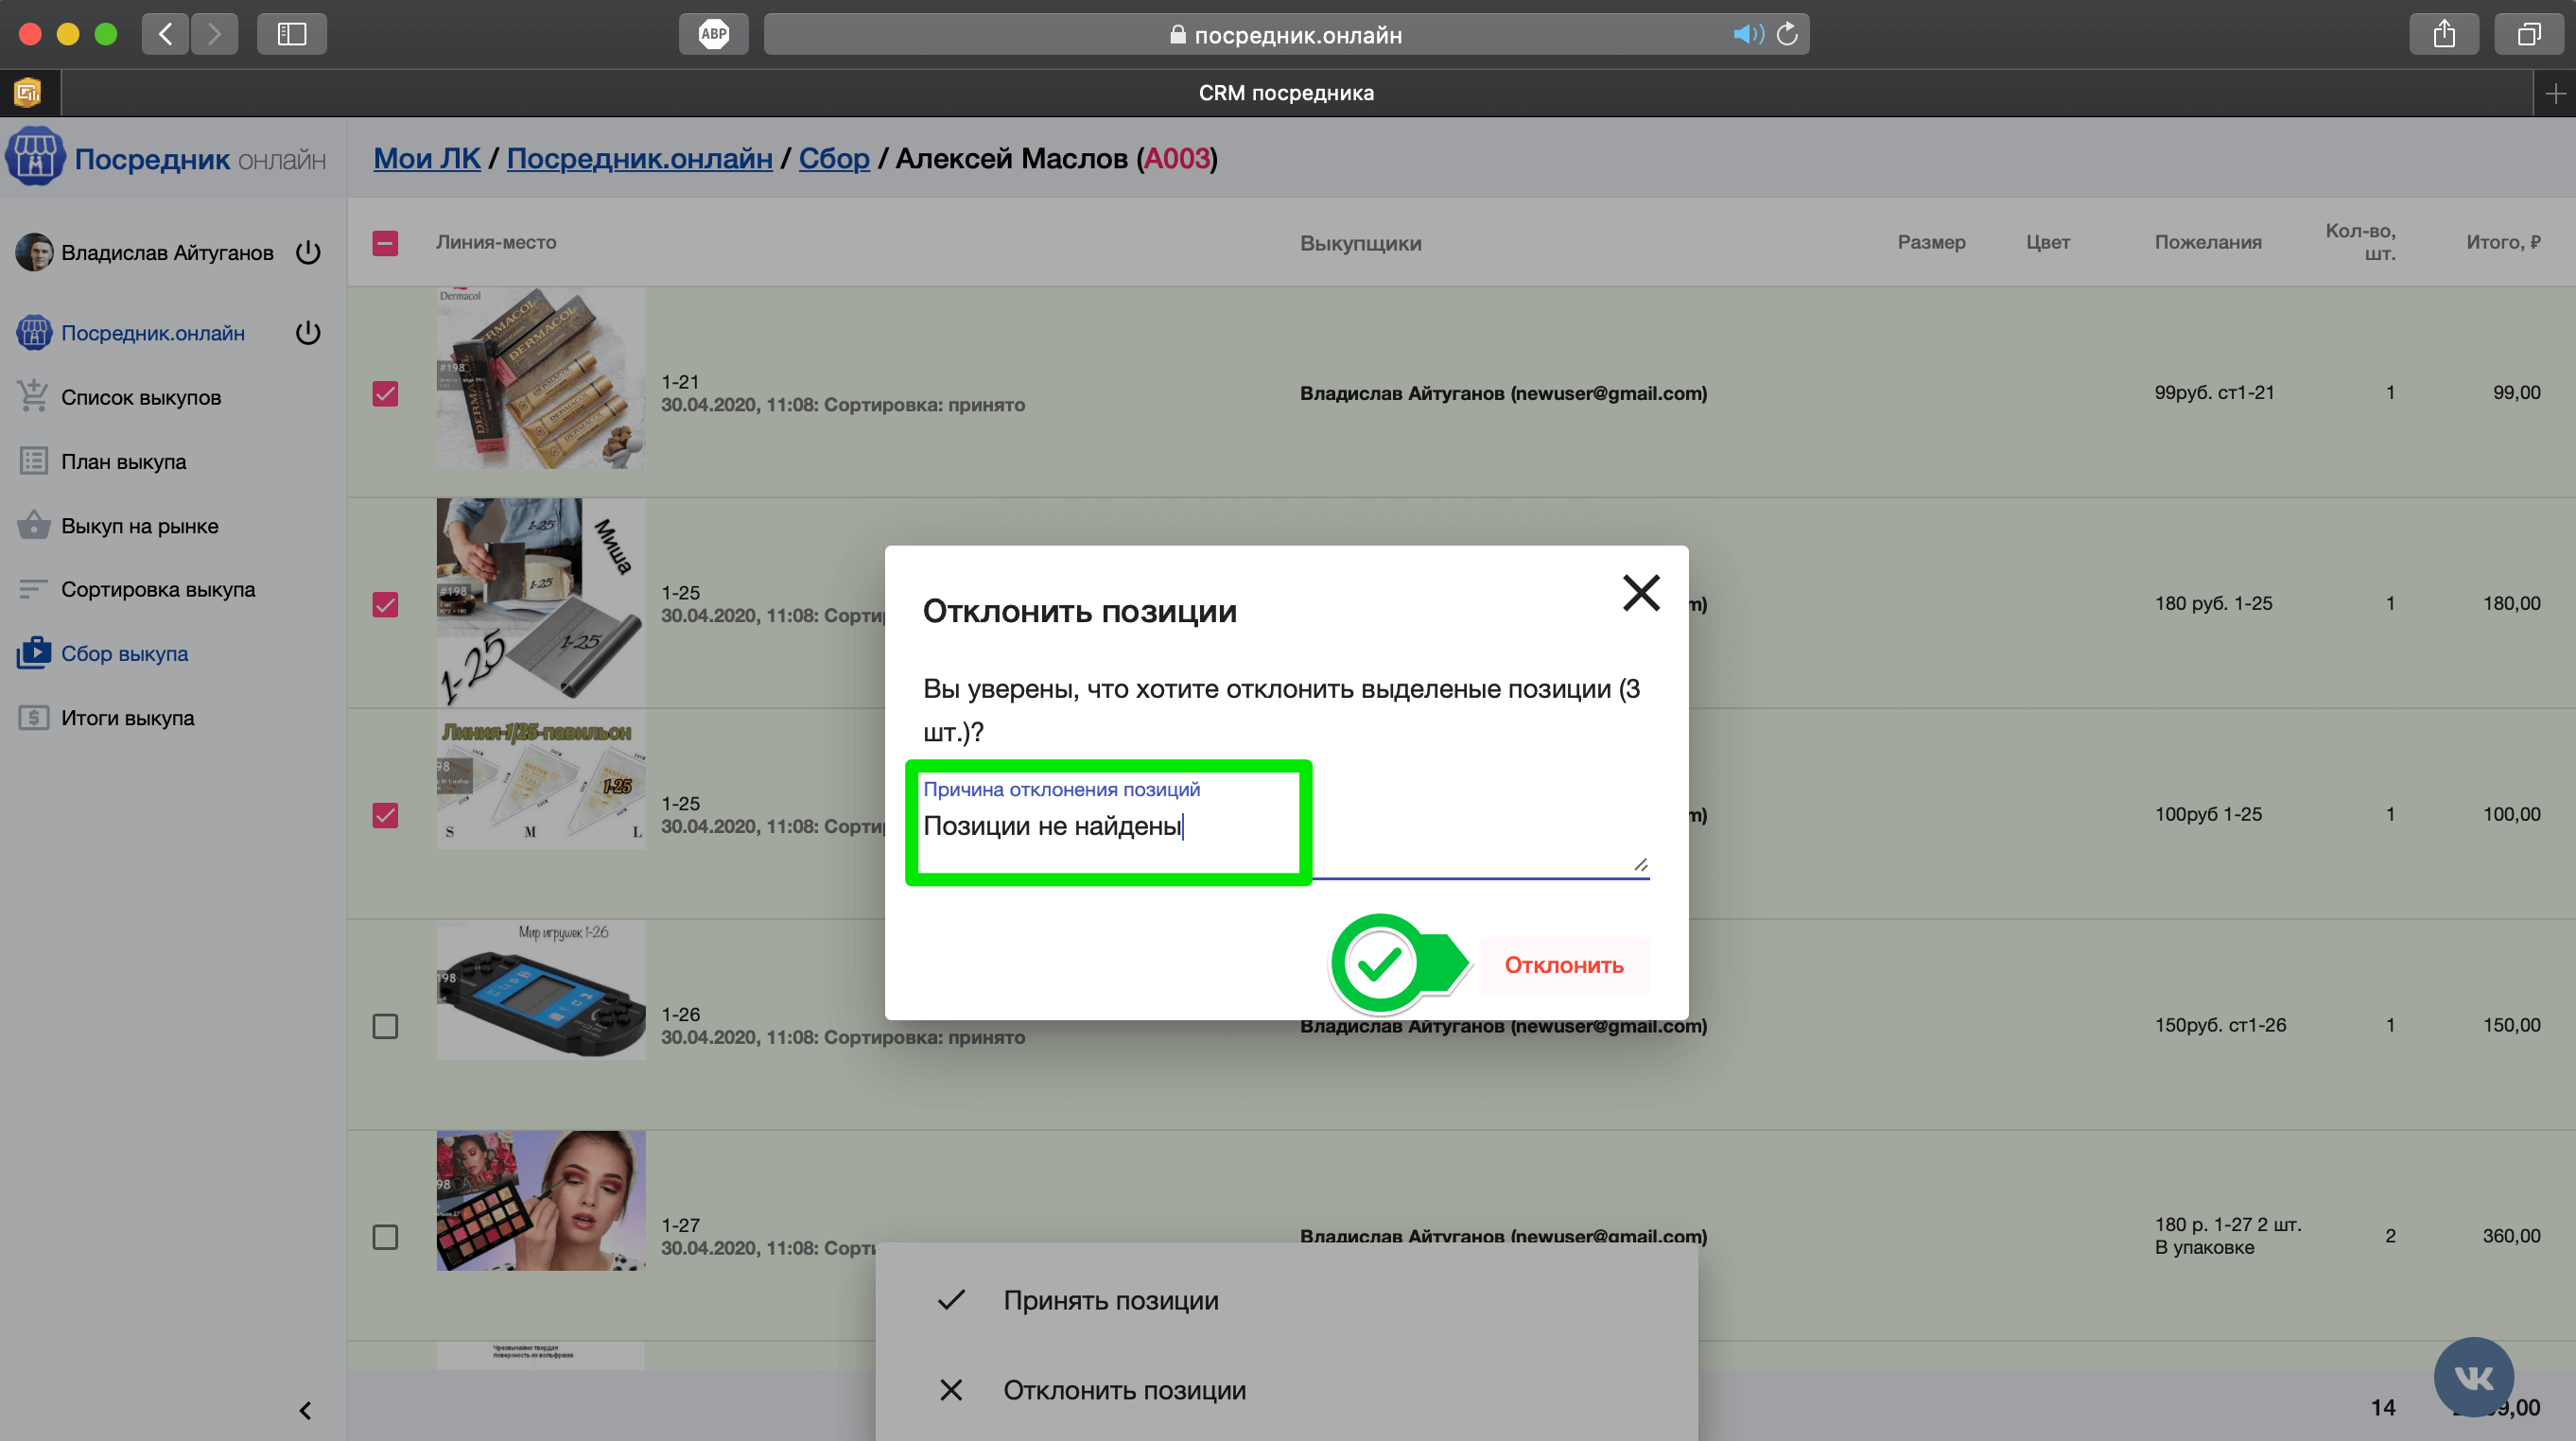Choose Принять позиции menu entry

point(1110,1300)
